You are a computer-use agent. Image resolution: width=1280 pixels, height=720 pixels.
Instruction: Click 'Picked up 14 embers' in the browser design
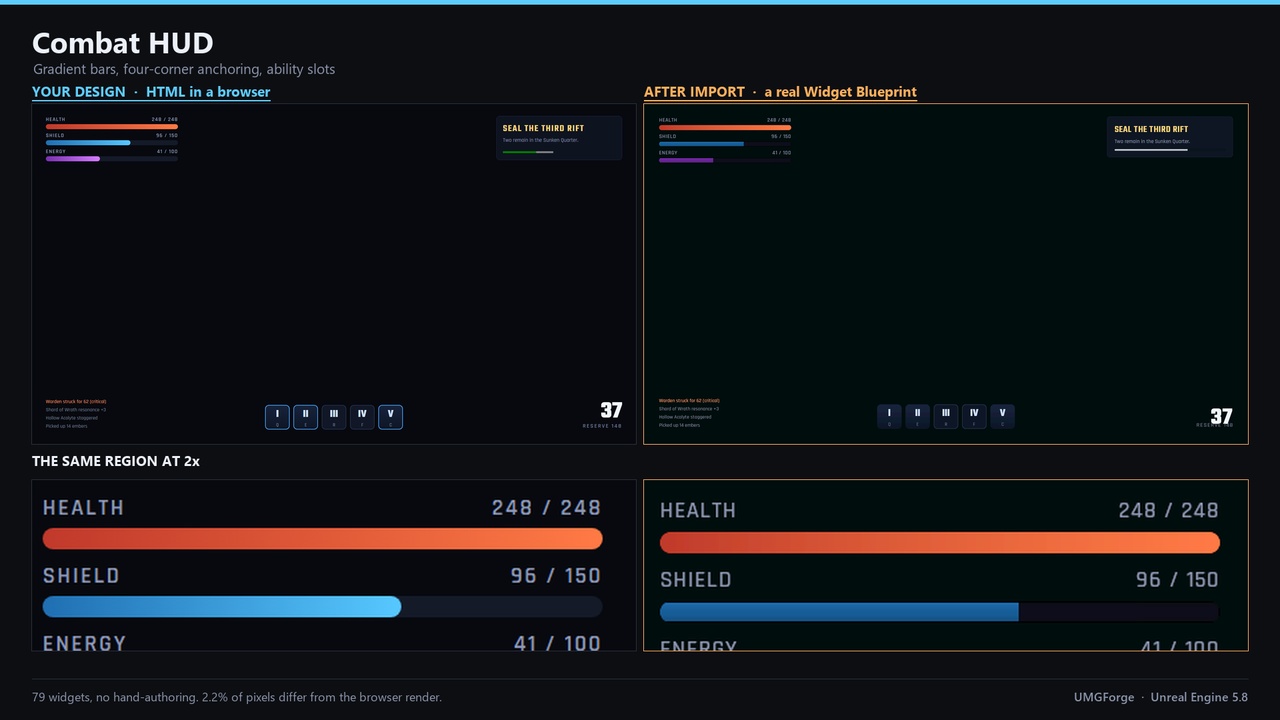tap(66, 426)
